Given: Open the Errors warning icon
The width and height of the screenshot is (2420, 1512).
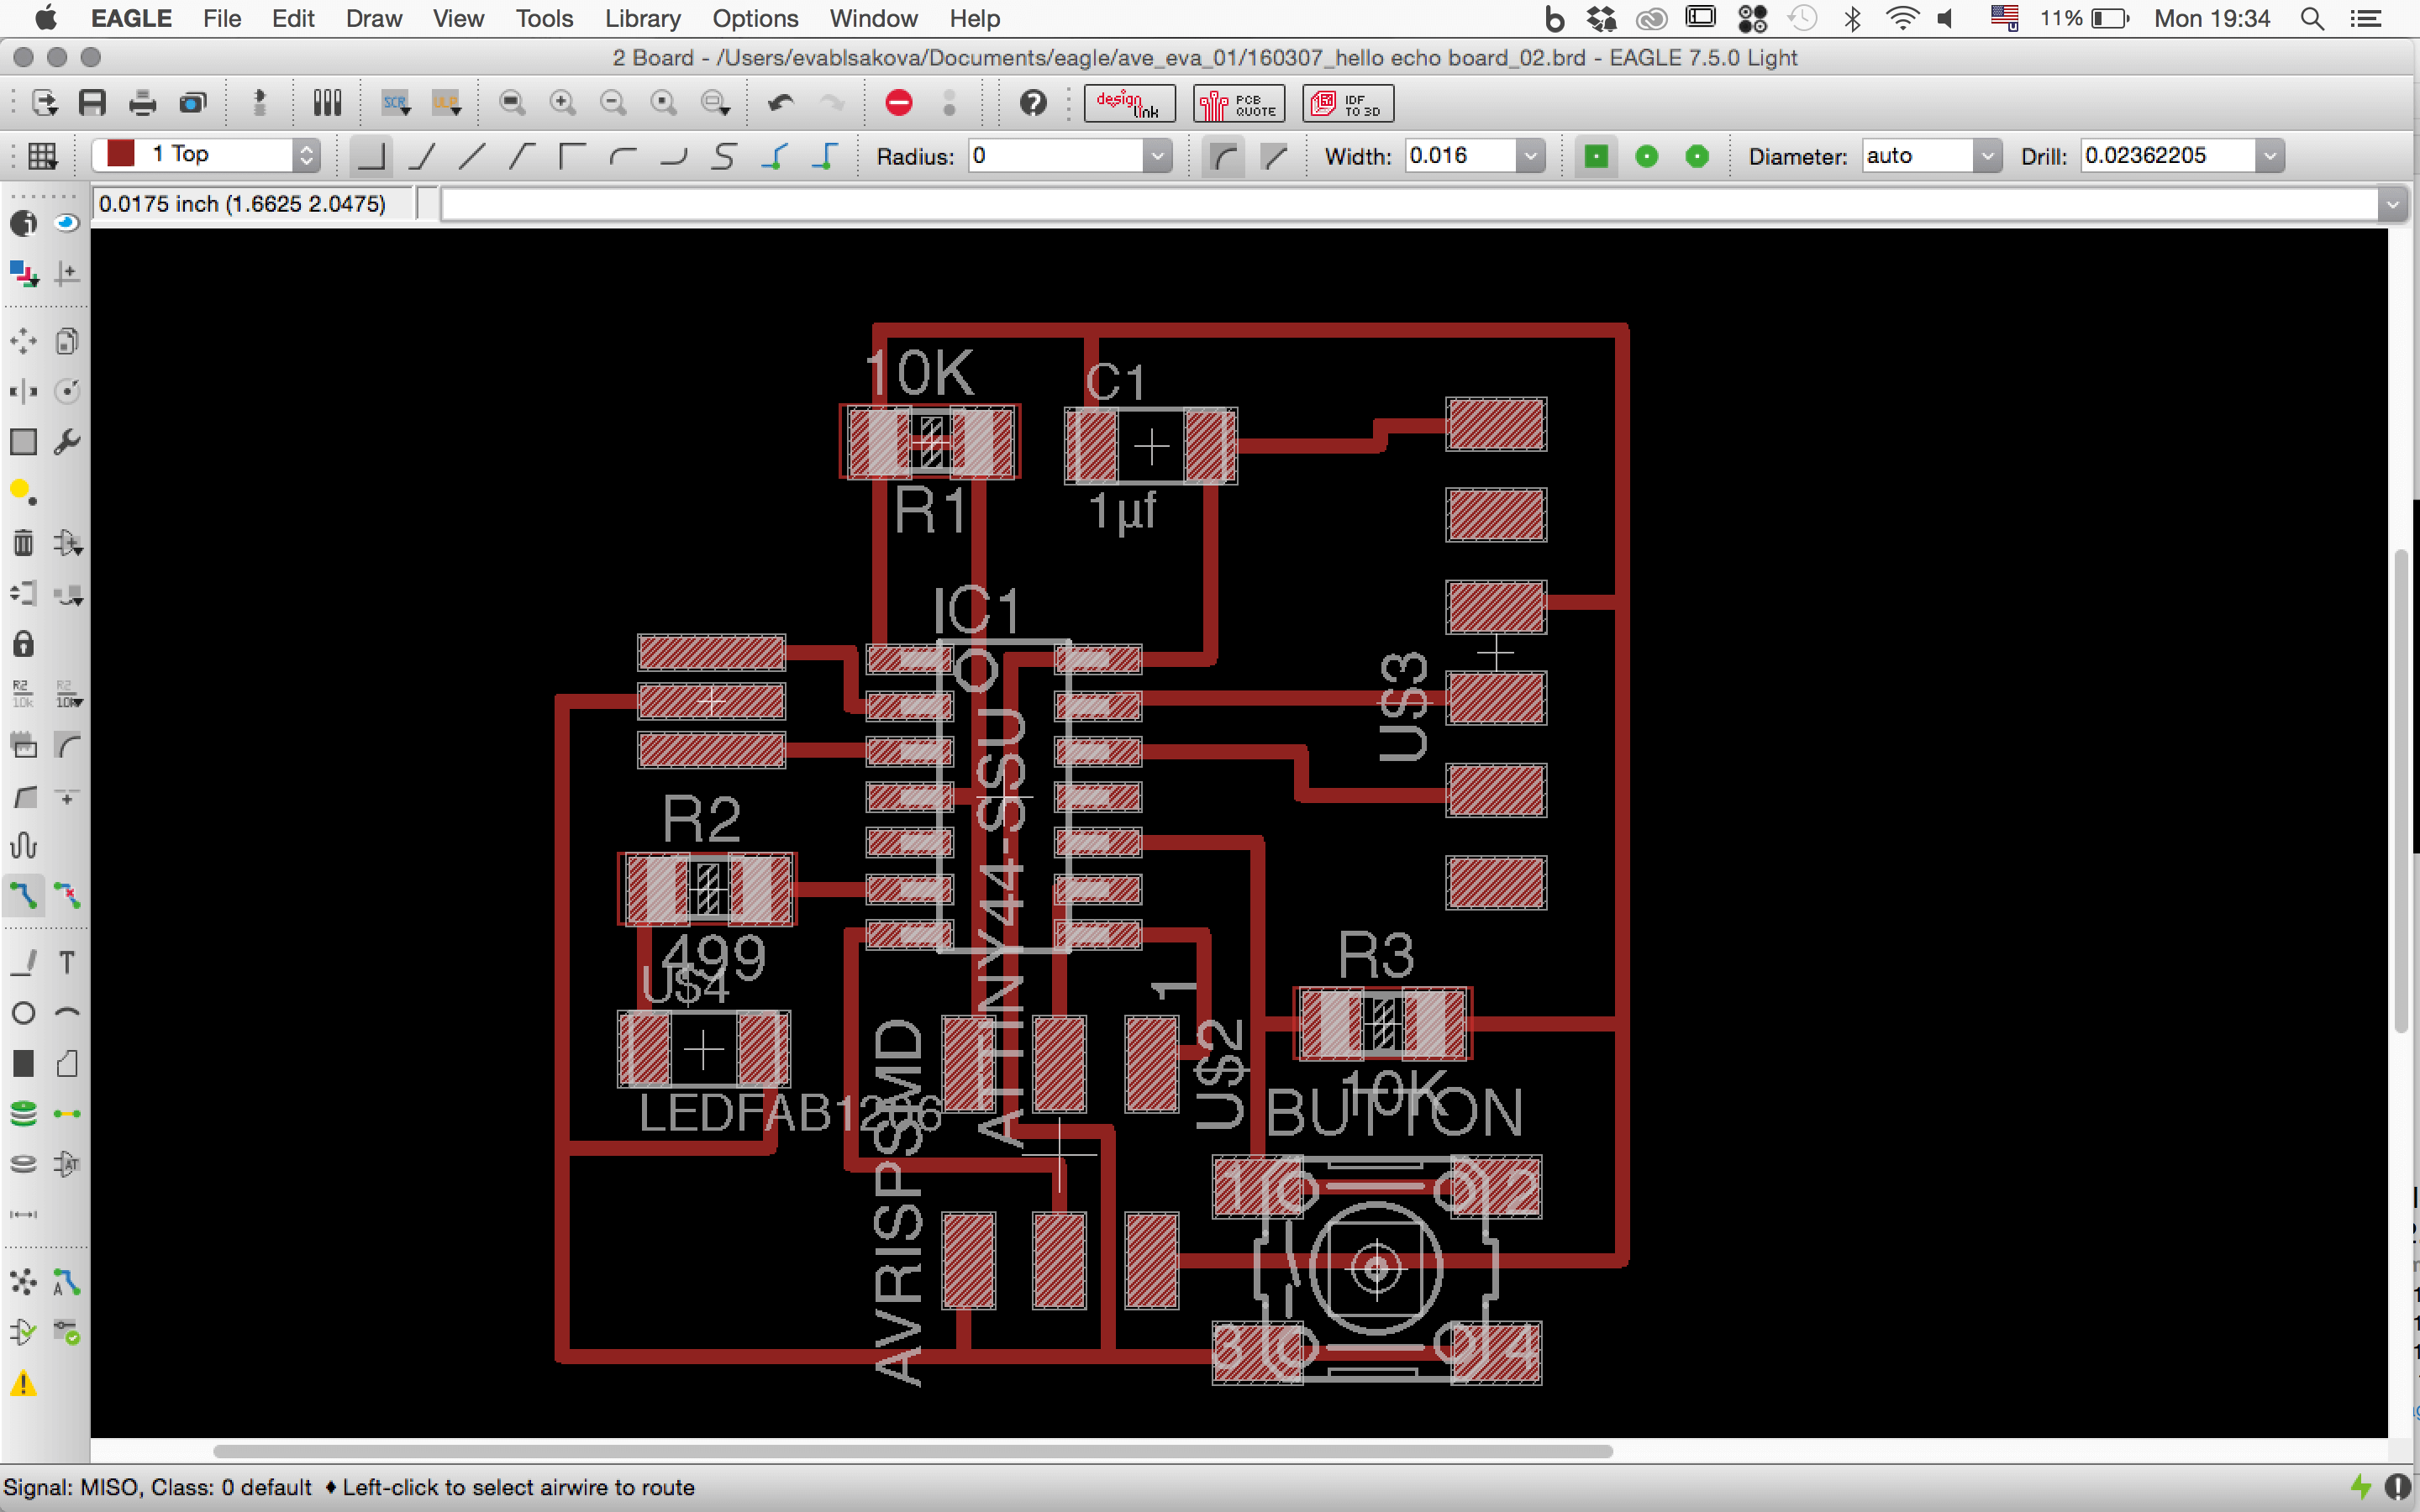Looking at the screenshot, I should point(23,1384).
